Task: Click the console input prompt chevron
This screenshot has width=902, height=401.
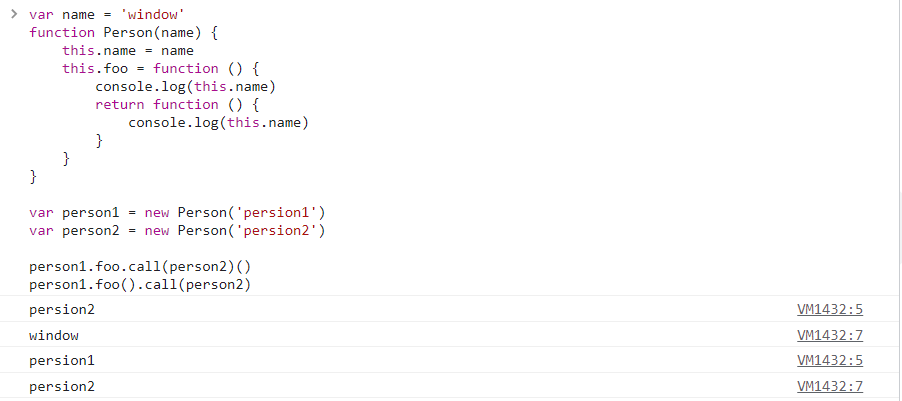Action: pos(14,14)
